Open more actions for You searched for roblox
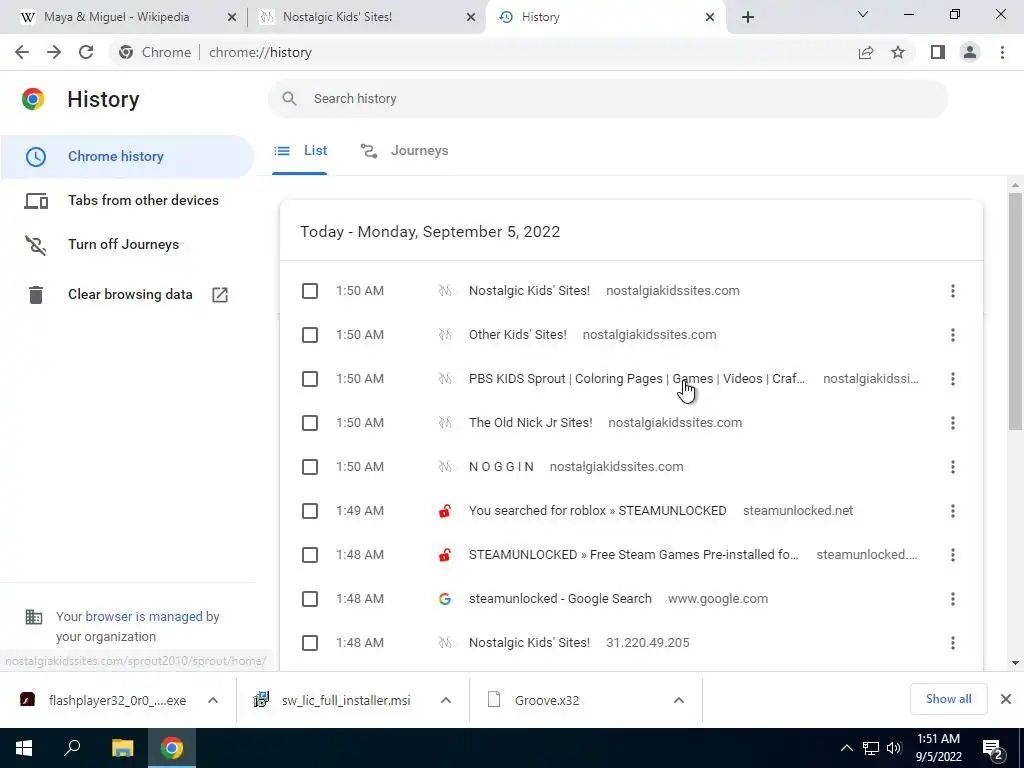Viewport: 1024px width, 768px height. click(952, 511)
